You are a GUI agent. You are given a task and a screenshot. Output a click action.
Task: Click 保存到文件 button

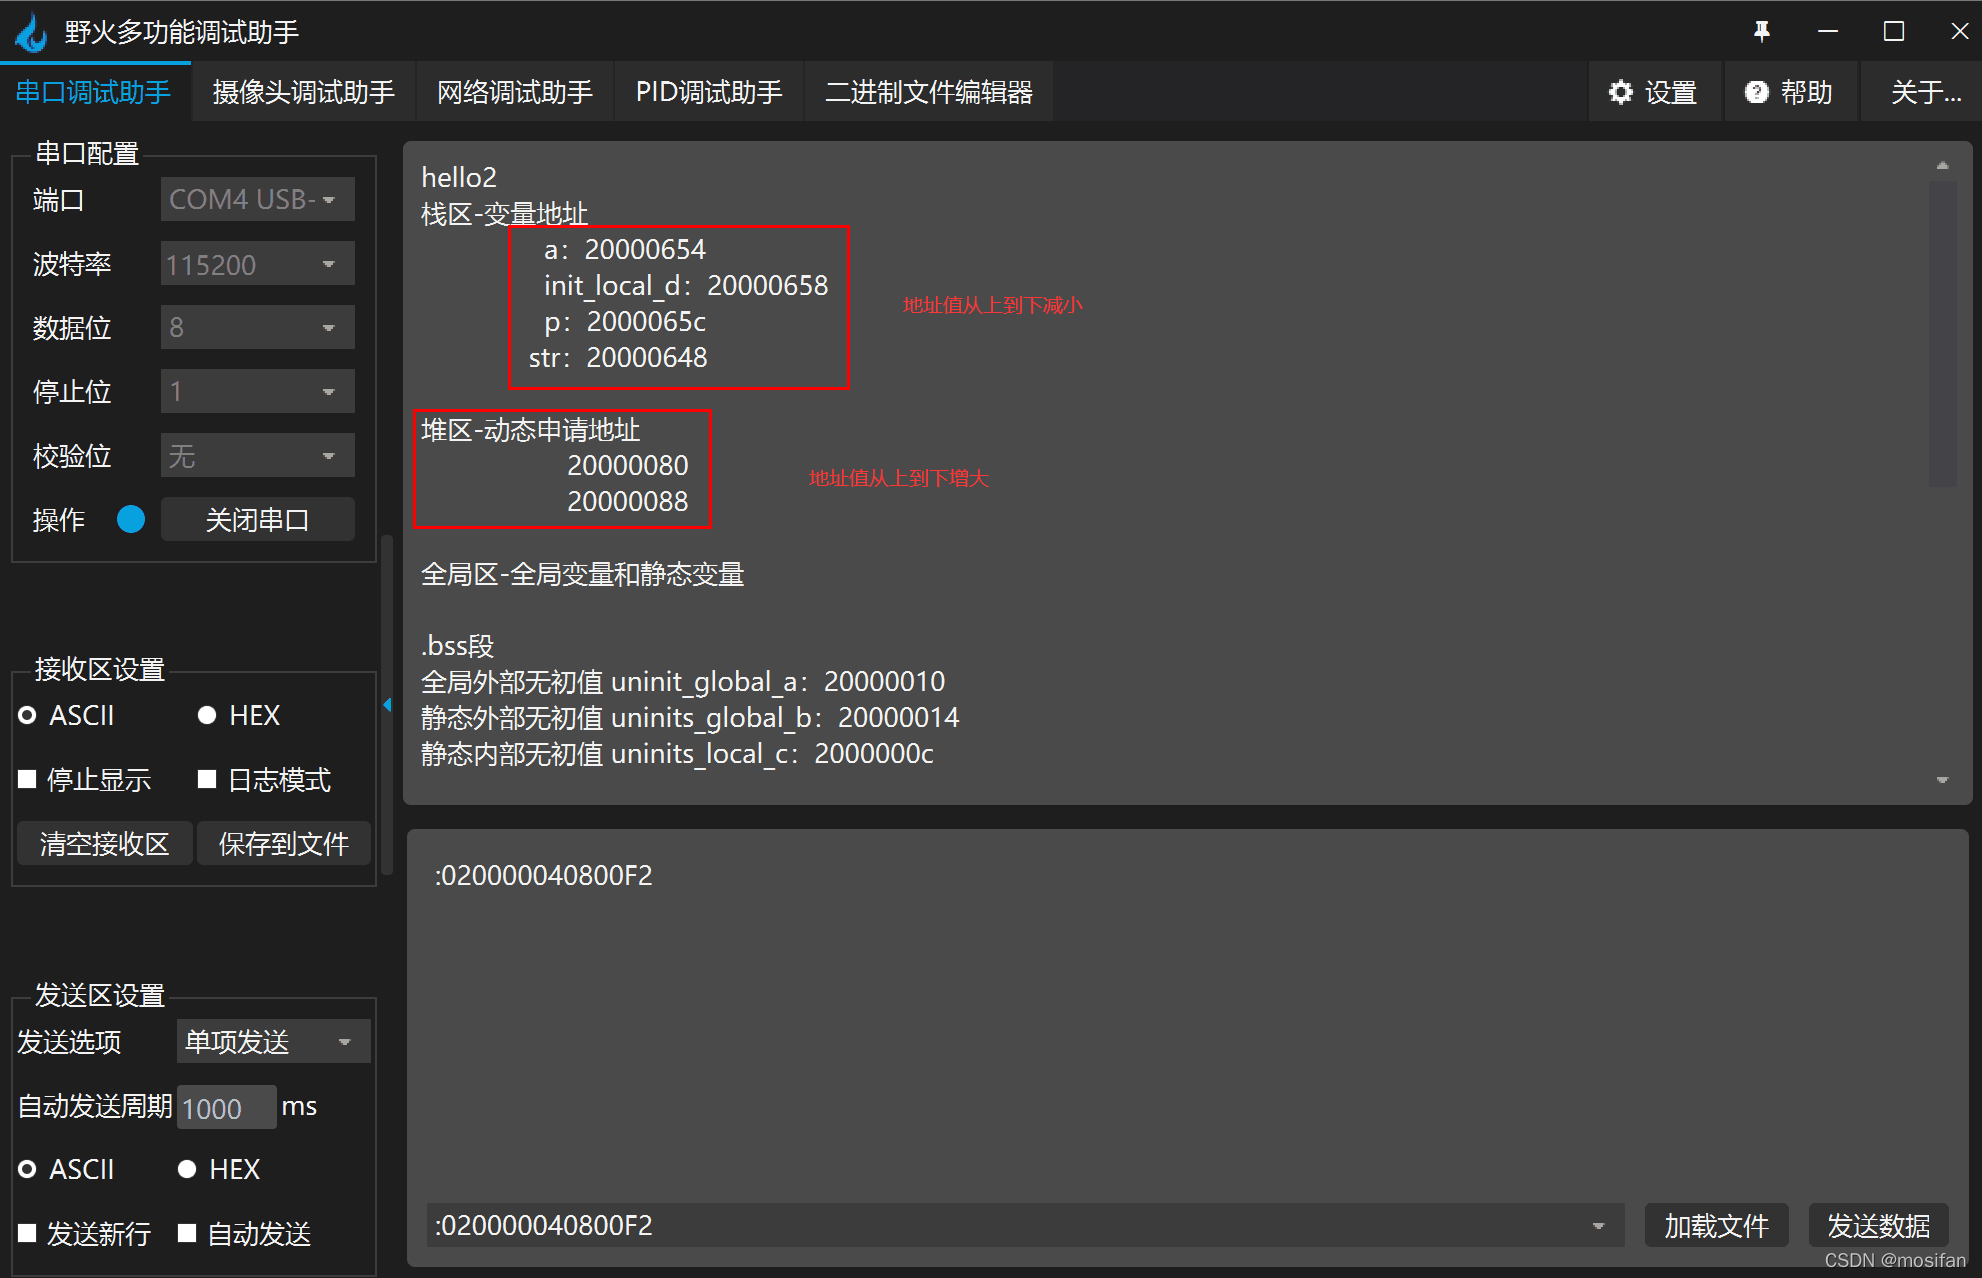point(283,843)
